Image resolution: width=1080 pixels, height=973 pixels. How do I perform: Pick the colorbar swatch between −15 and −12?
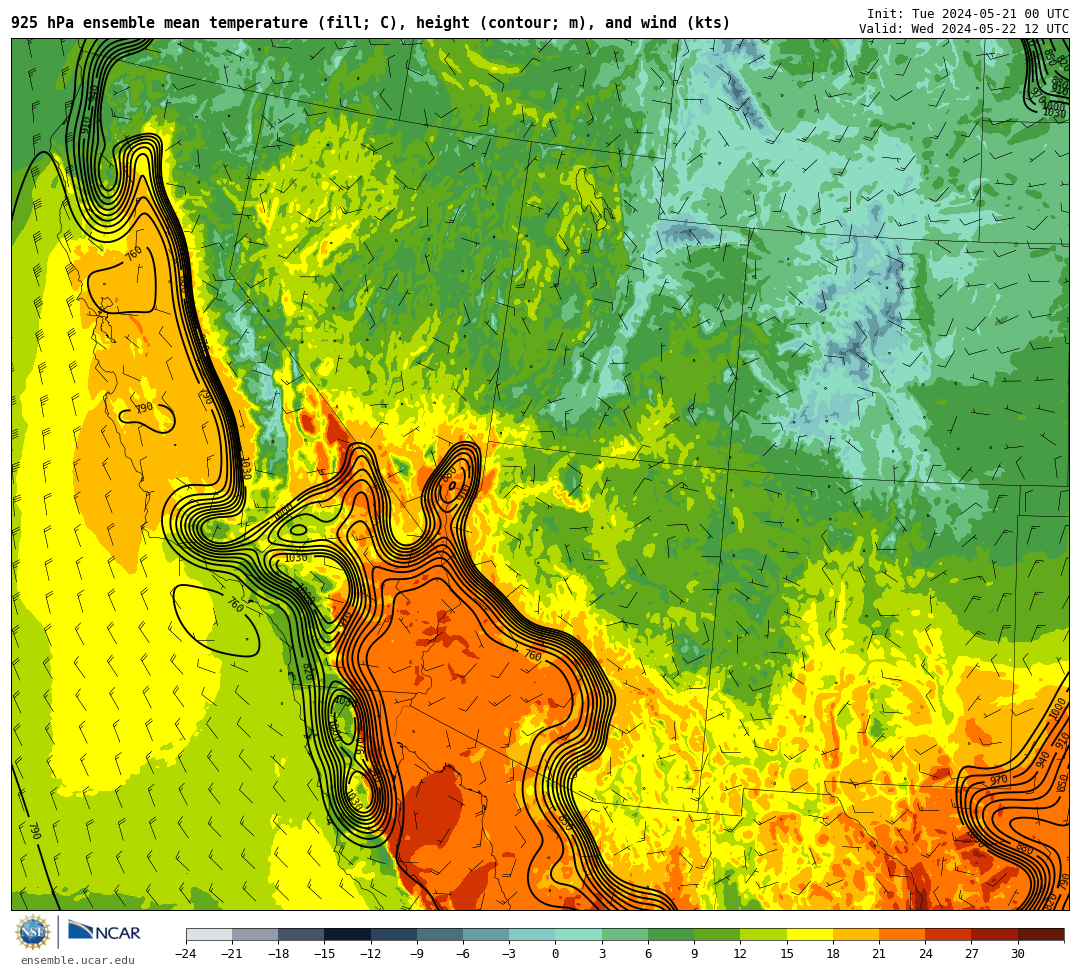[348, 934]
